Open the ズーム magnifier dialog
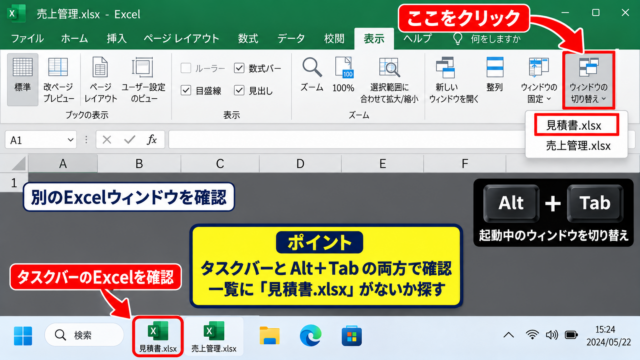The image size is (640, 360). point(312,75)
